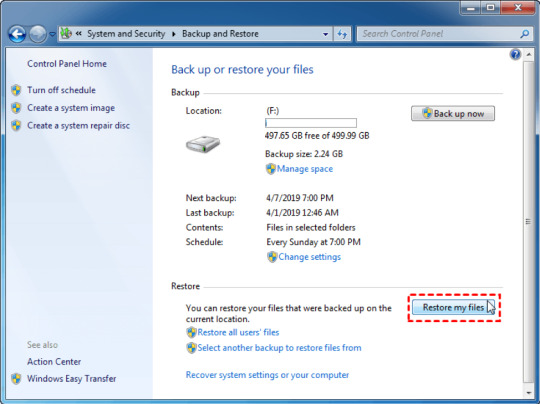
Task: Click the greyed forward navigation arrow
Action: click(x=38, y=34)
